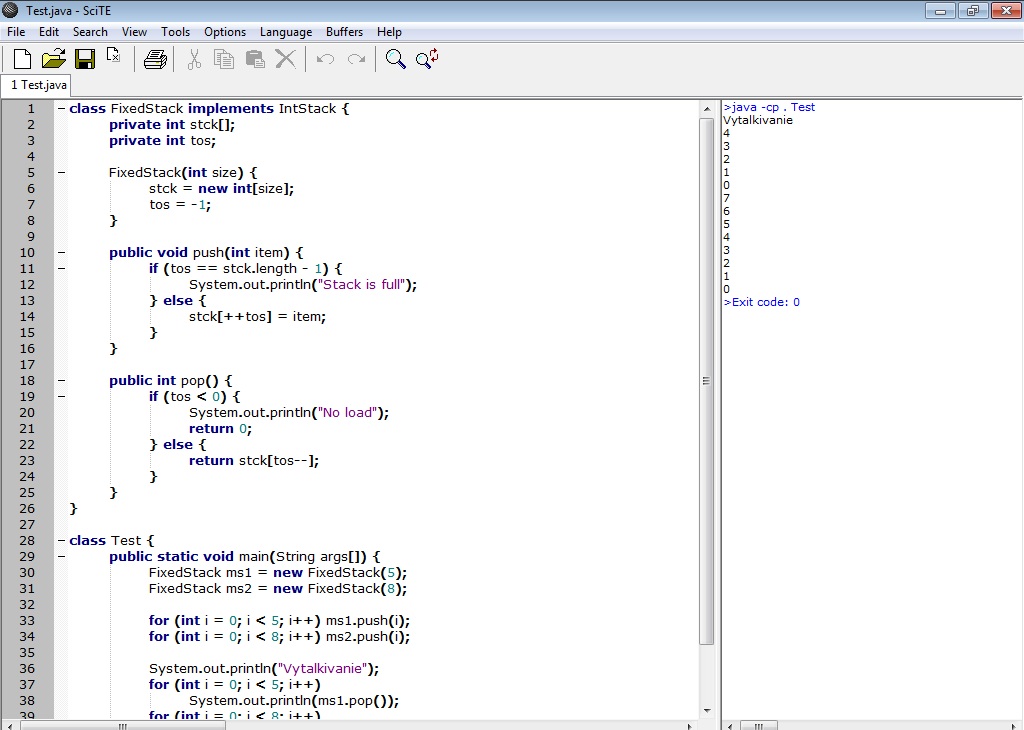Close the current file via the toolbar icon
The image size is (1024, 730).
(x=114, y=57)
